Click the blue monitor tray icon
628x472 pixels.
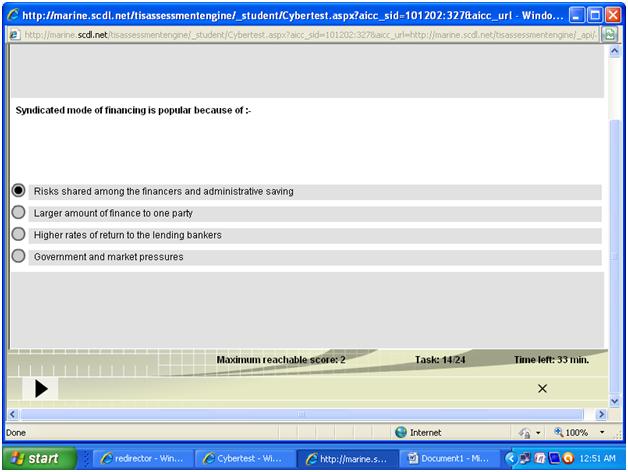(554, 458)
